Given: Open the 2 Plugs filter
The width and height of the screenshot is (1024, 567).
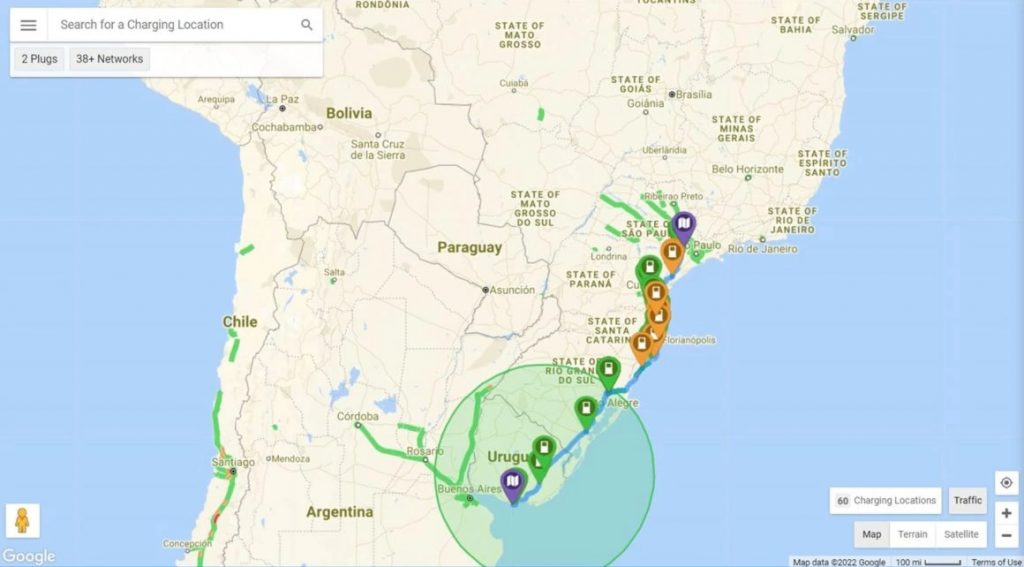Looking at the screenshot, I should click(x=39, y=59).
